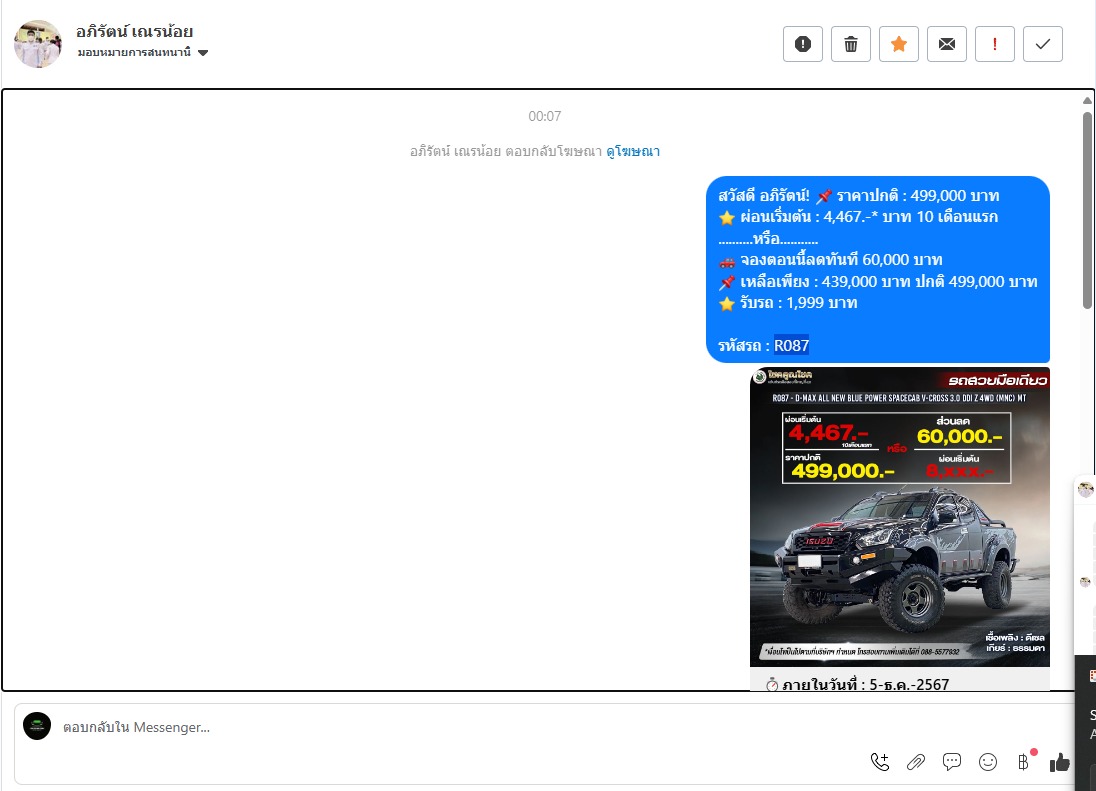
Task: Delete the conversation with the trash icon
Action: click(x=851, y=44)
